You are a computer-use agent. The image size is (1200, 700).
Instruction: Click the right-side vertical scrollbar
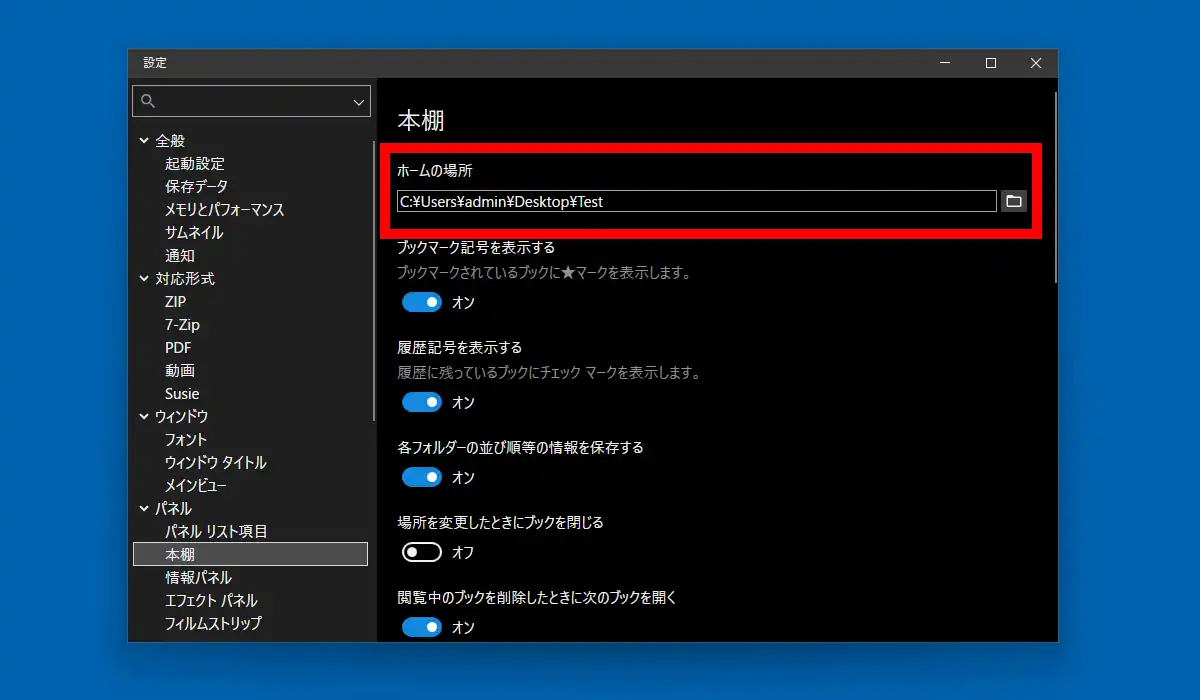click(1055, 190)
